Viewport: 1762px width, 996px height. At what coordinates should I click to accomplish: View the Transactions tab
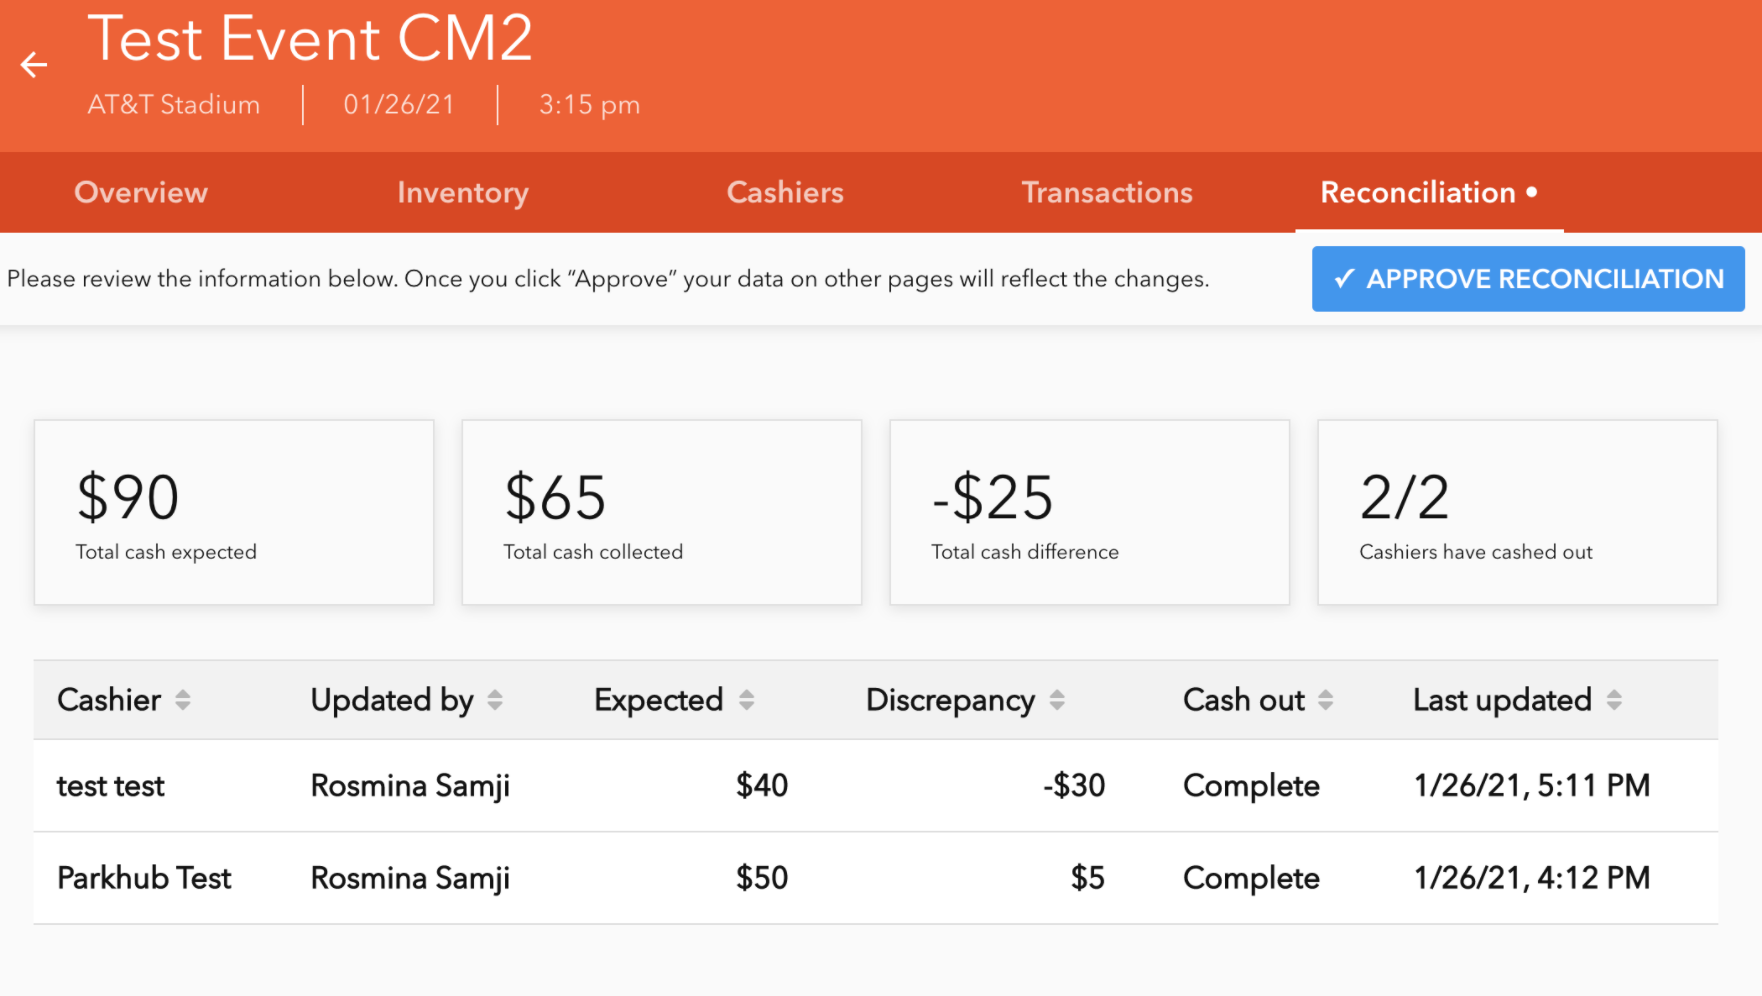(x=1107, y=192)
